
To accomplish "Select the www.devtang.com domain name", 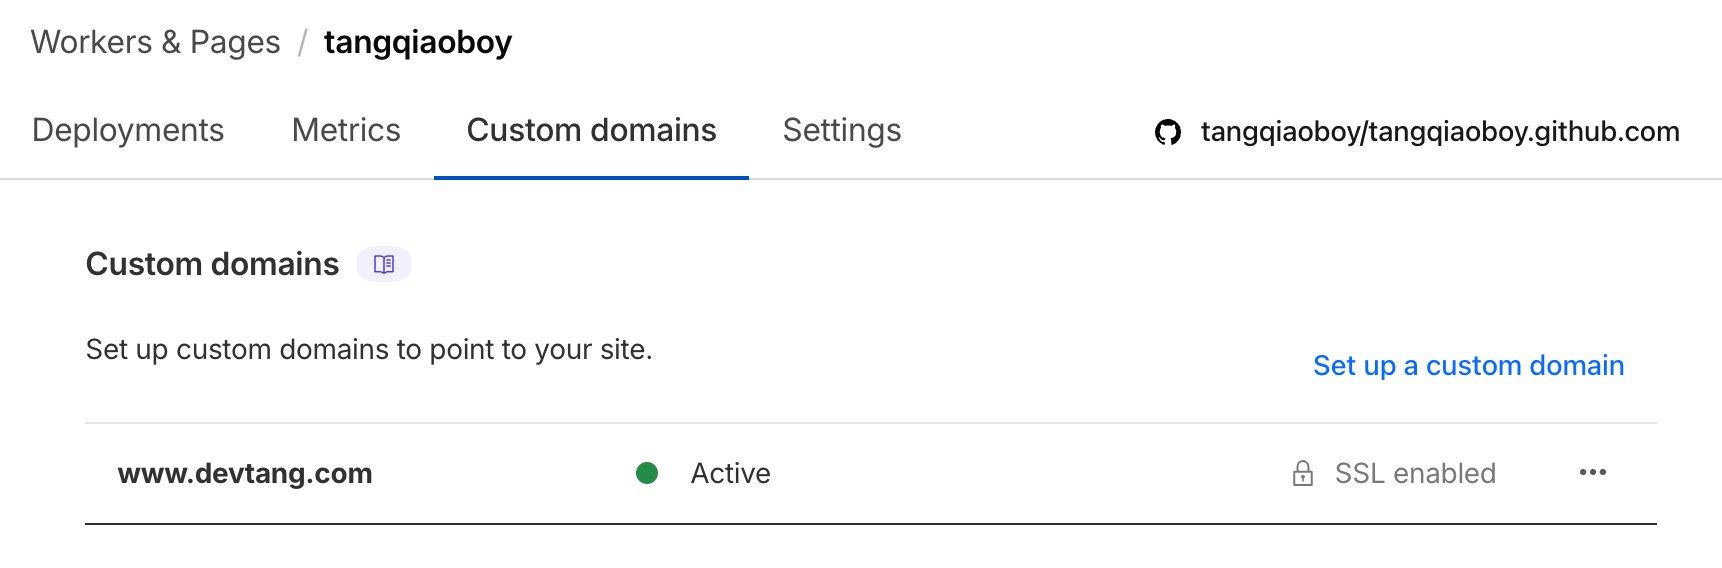I will (245, 473).
